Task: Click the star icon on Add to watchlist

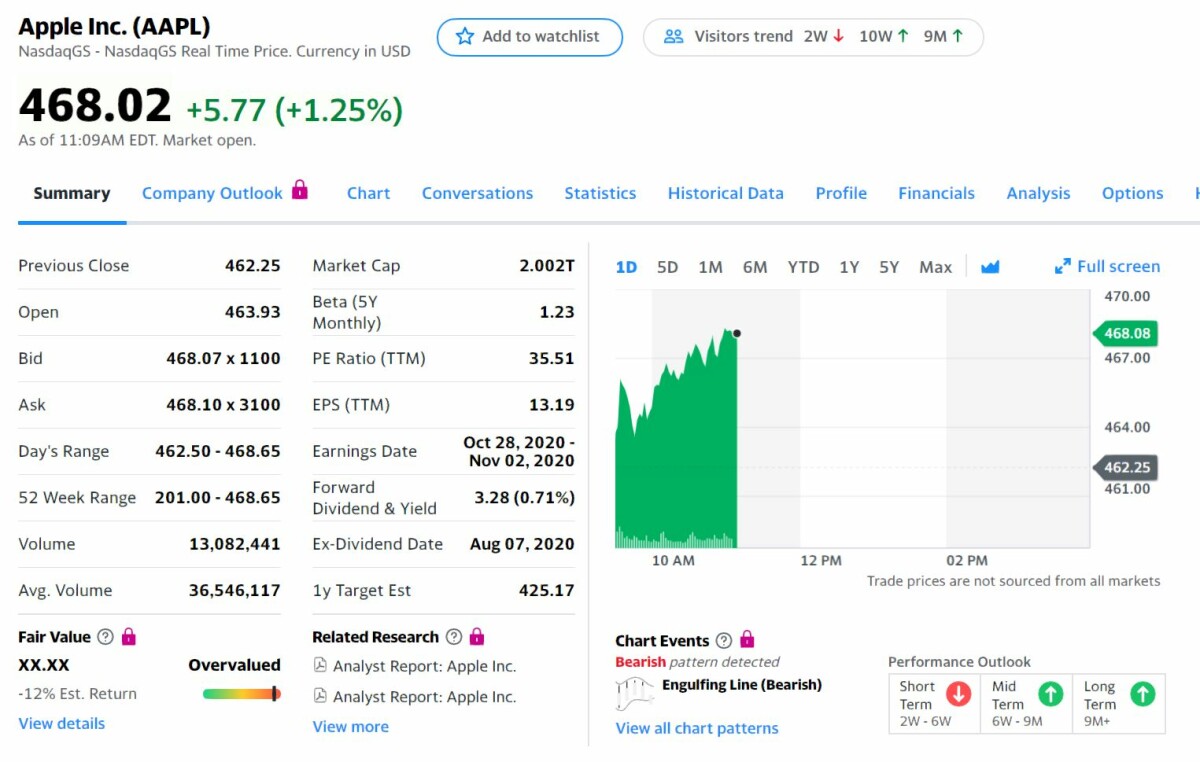Action: (464, 37)
